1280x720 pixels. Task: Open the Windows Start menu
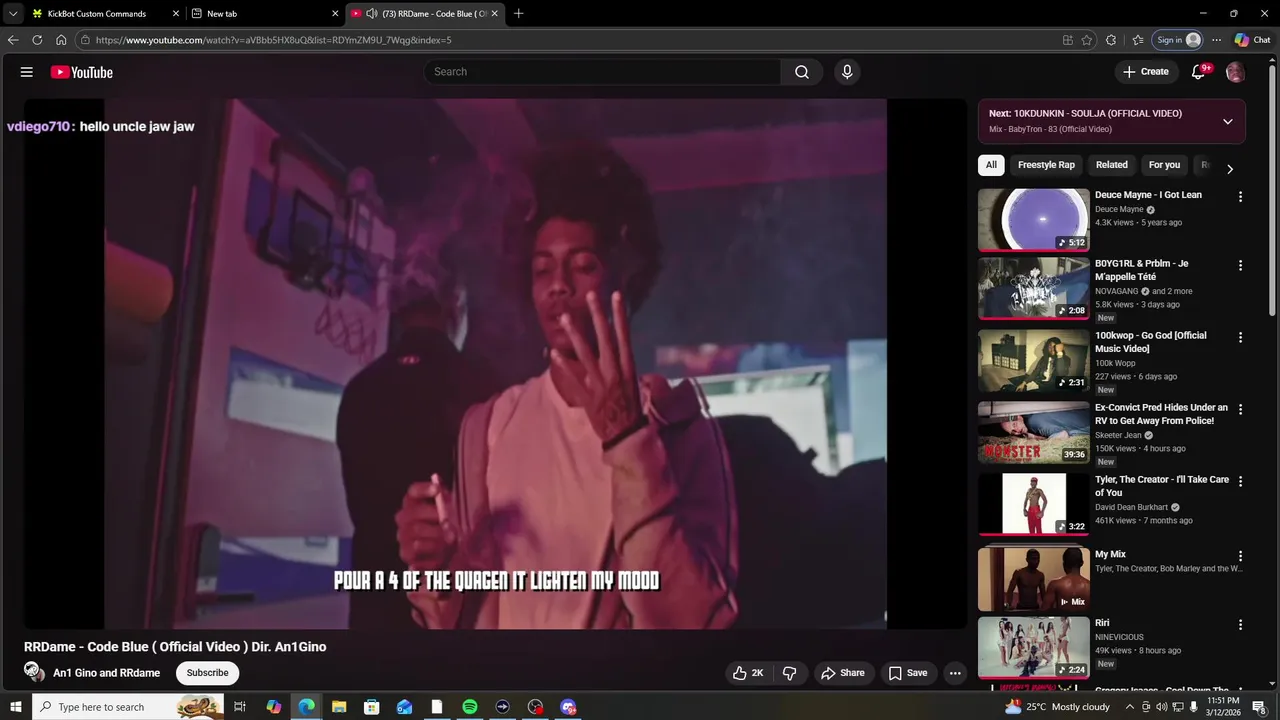(x=15, y=707)
